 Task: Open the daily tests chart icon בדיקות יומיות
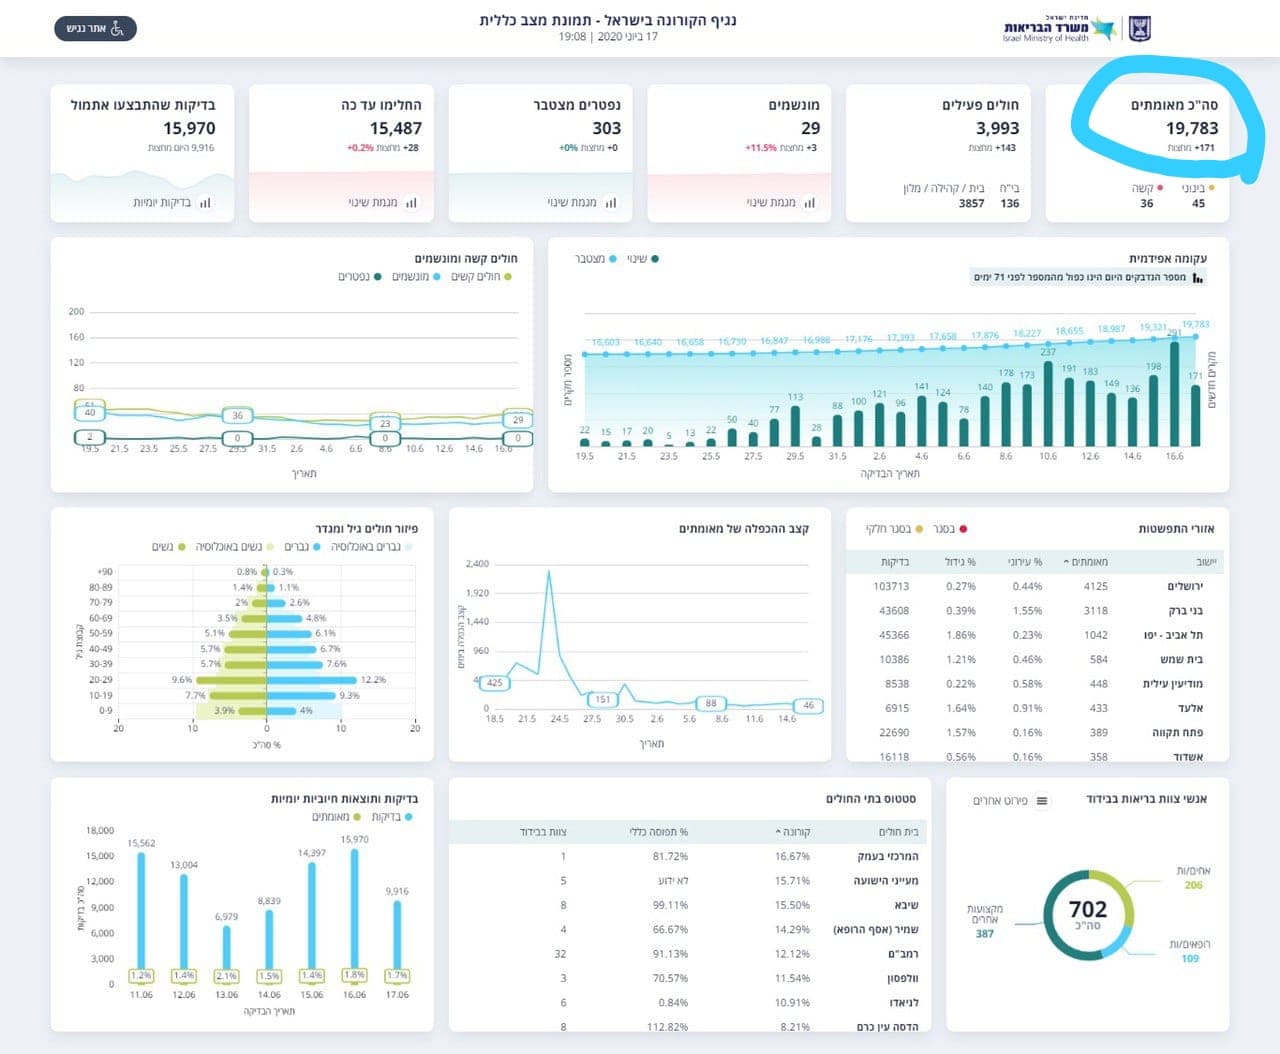tap(205, 203)
